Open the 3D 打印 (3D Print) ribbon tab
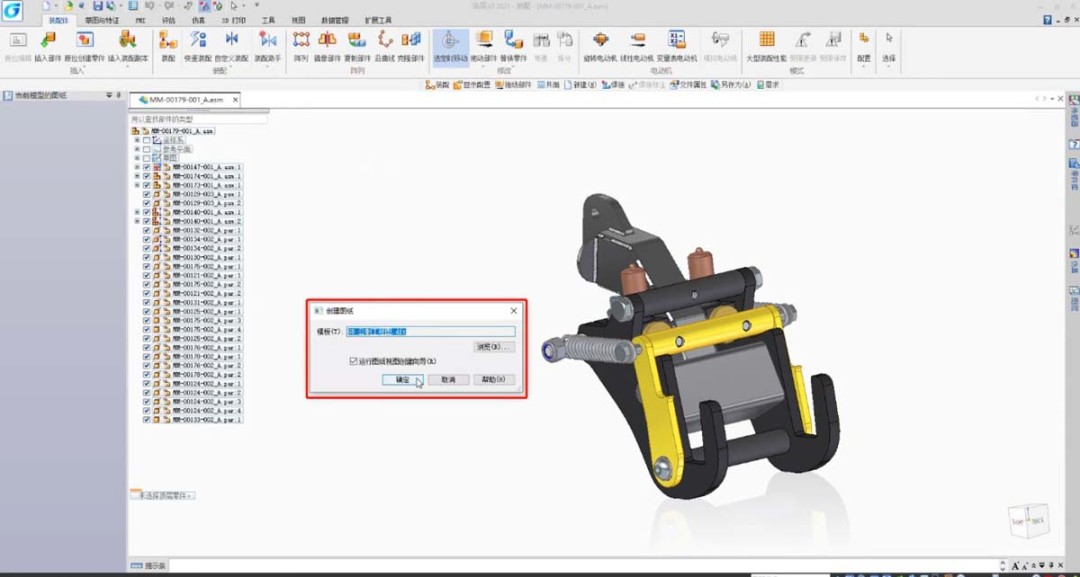The height and width of the screenshot is (577, 1080). coord(232,20)
